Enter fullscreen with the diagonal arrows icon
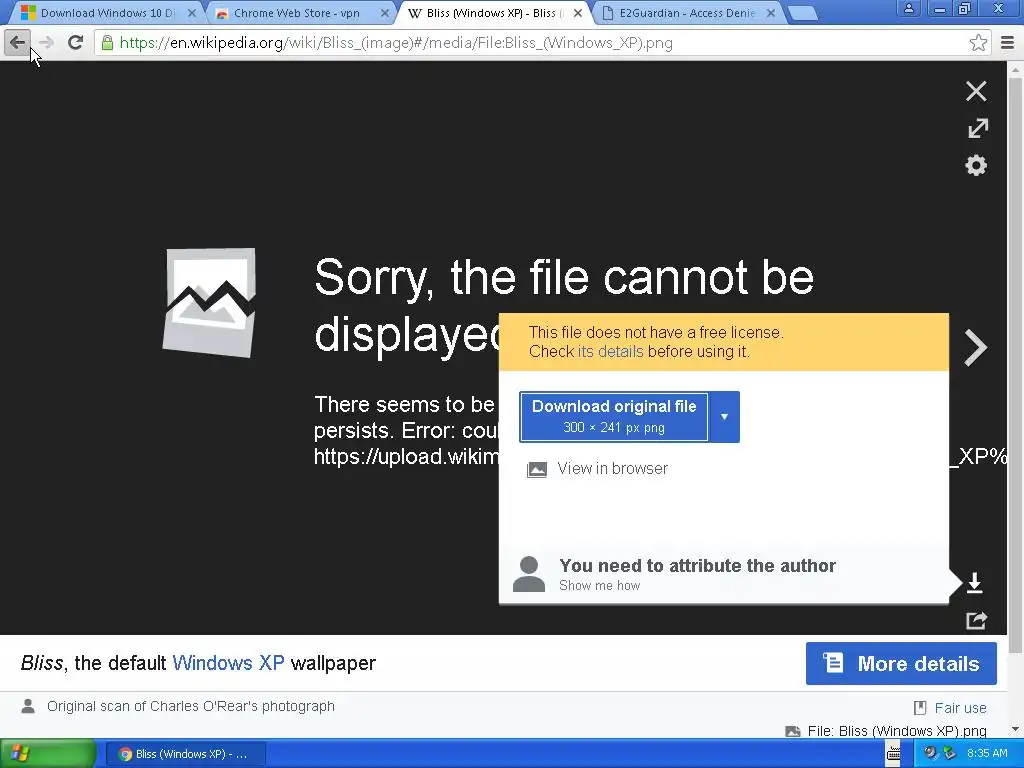Screen dimensions: 1024x768 coord(977,128)
